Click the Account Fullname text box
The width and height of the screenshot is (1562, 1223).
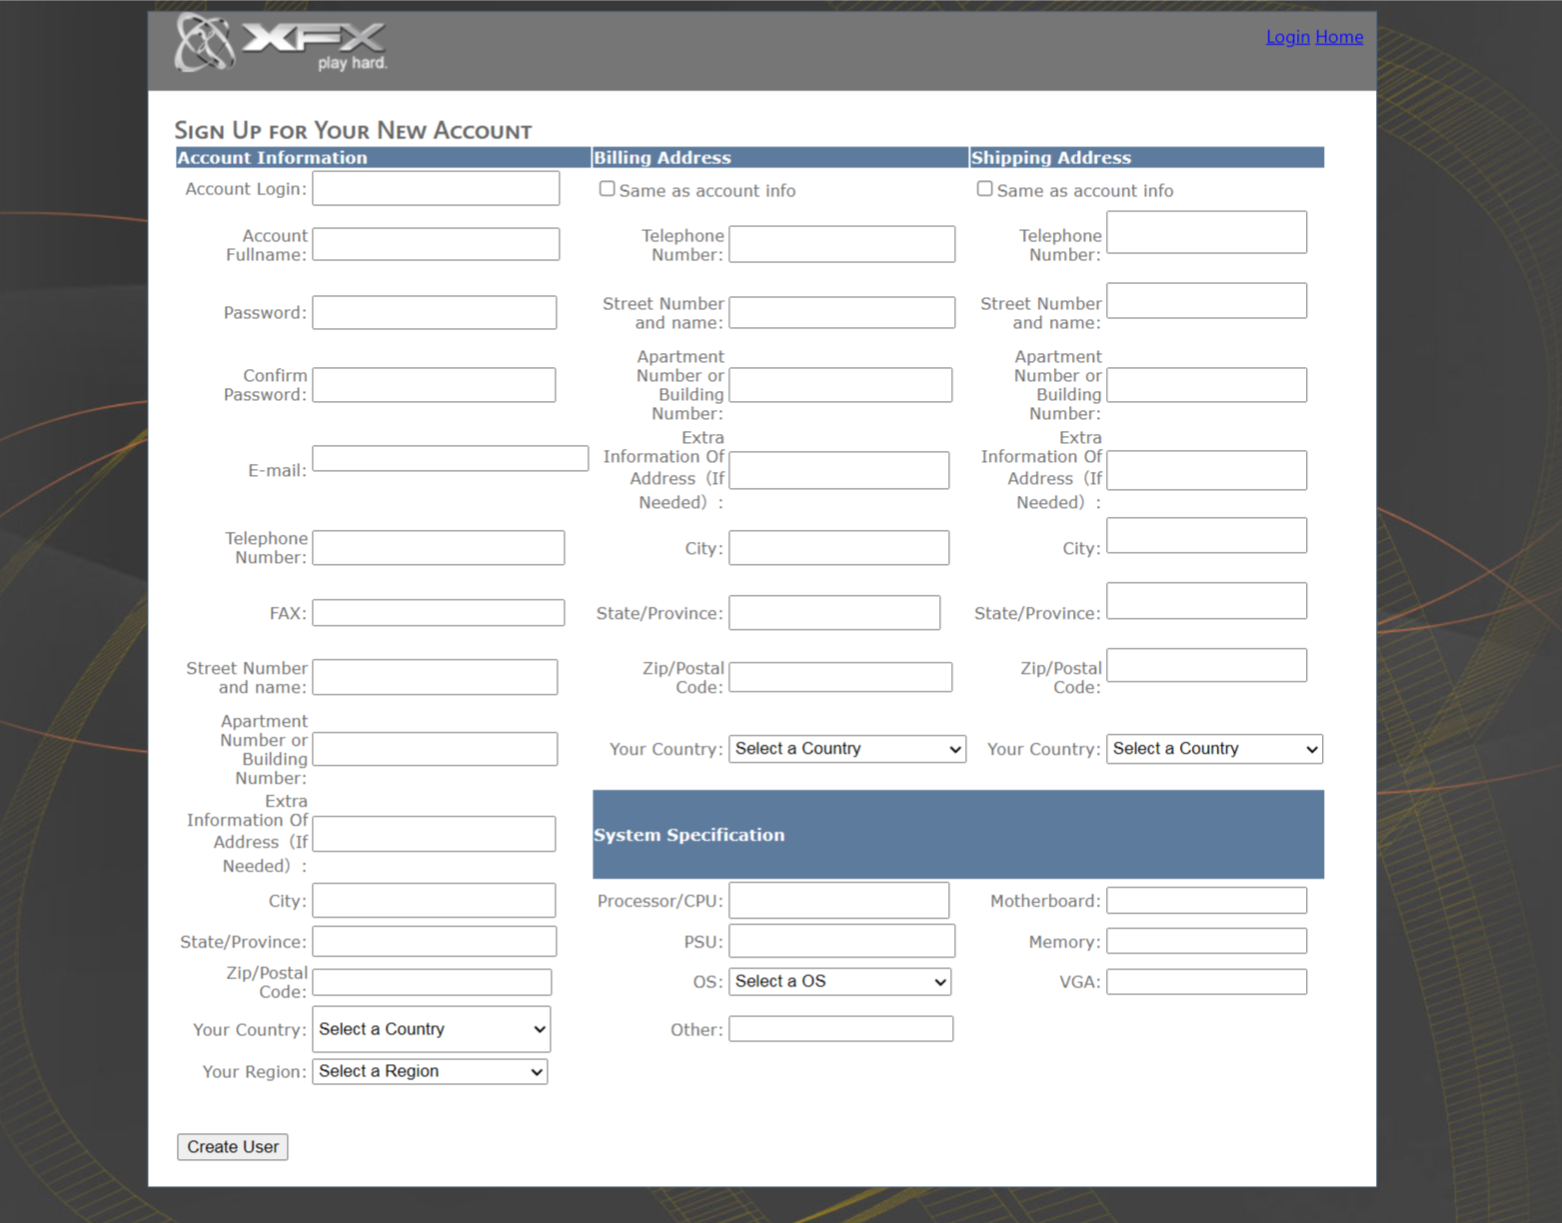click(436, 244)
